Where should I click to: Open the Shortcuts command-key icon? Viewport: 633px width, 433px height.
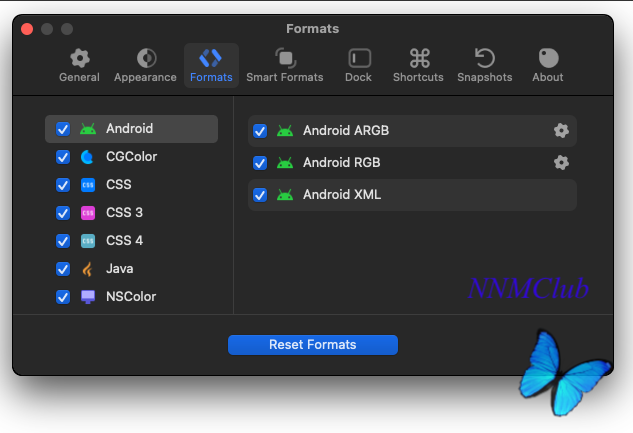click(419, 58)
